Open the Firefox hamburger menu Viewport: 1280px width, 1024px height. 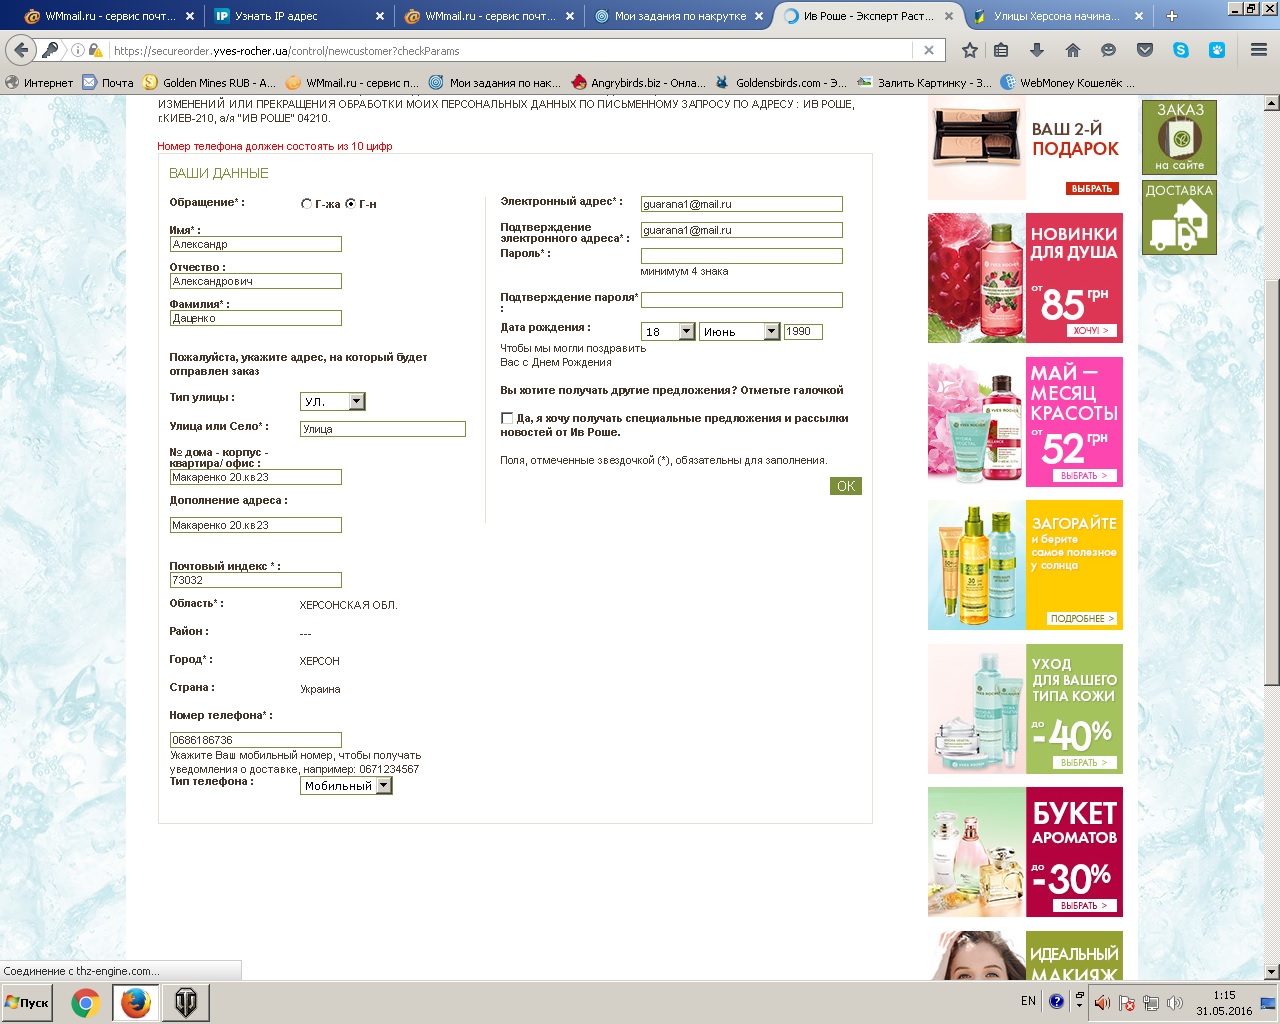1259,50
